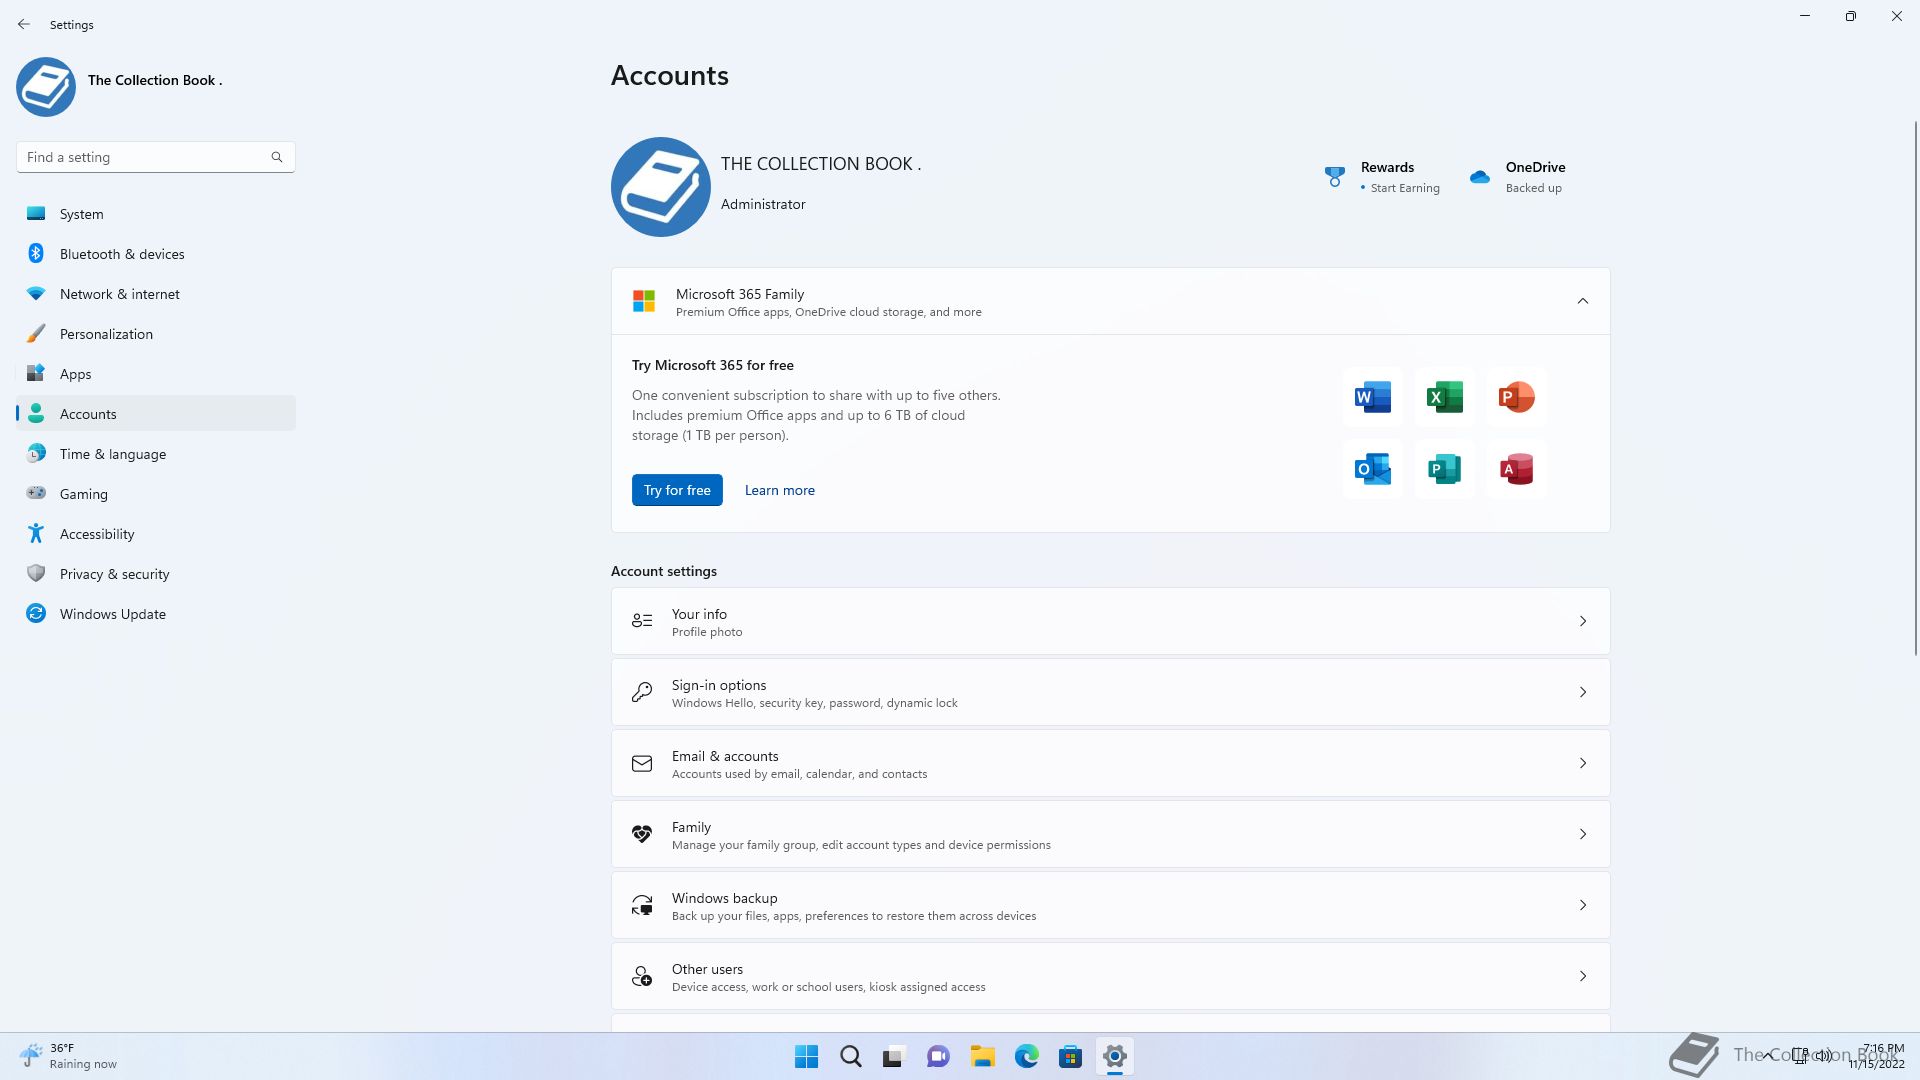The height and width of the screenshot is (1080, 1920).
Task: Open taskbar Search icon
Action: coord(851,1056)
